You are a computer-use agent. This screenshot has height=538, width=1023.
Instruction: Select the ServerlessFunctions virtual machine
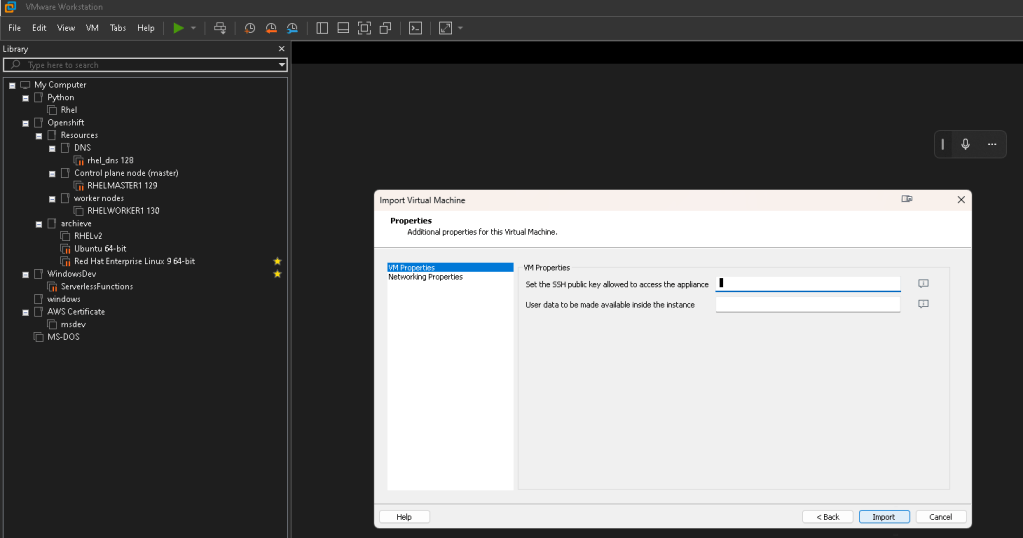[x=97, y=286]
